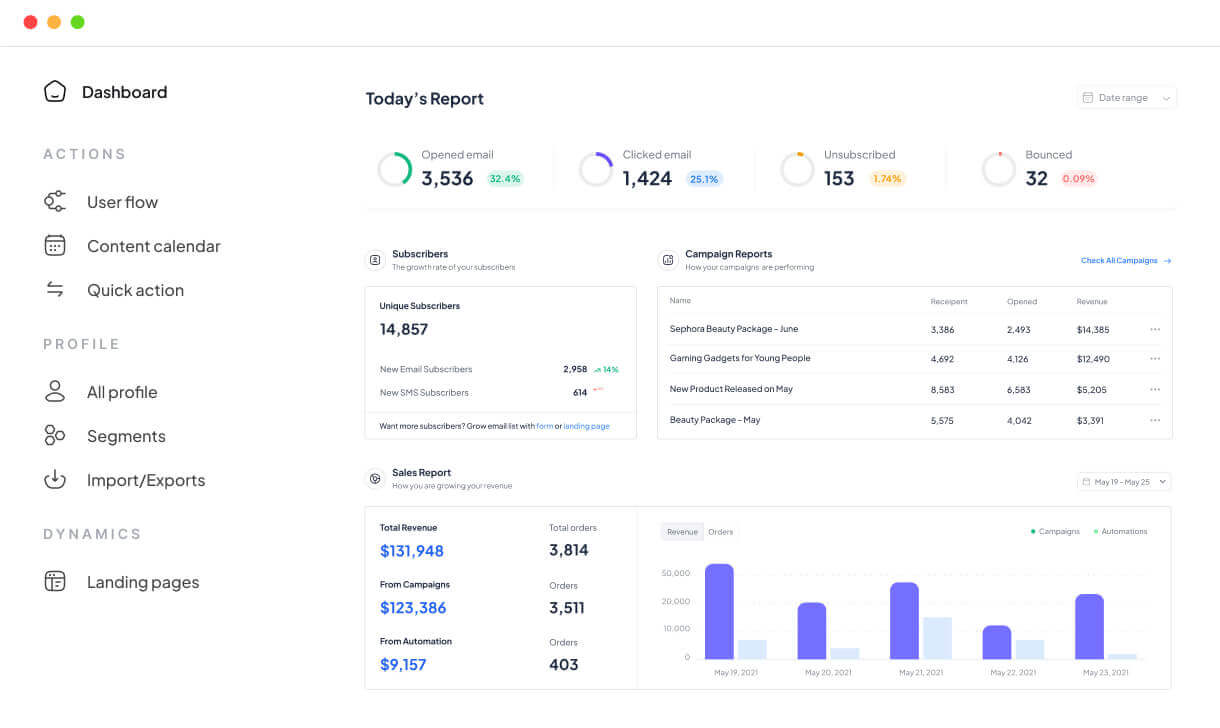The width and height of the screenshot is (1220, 728).
Task: Open the Date range dropdown
Action: pyautogui.click(x=1127, y=98)
